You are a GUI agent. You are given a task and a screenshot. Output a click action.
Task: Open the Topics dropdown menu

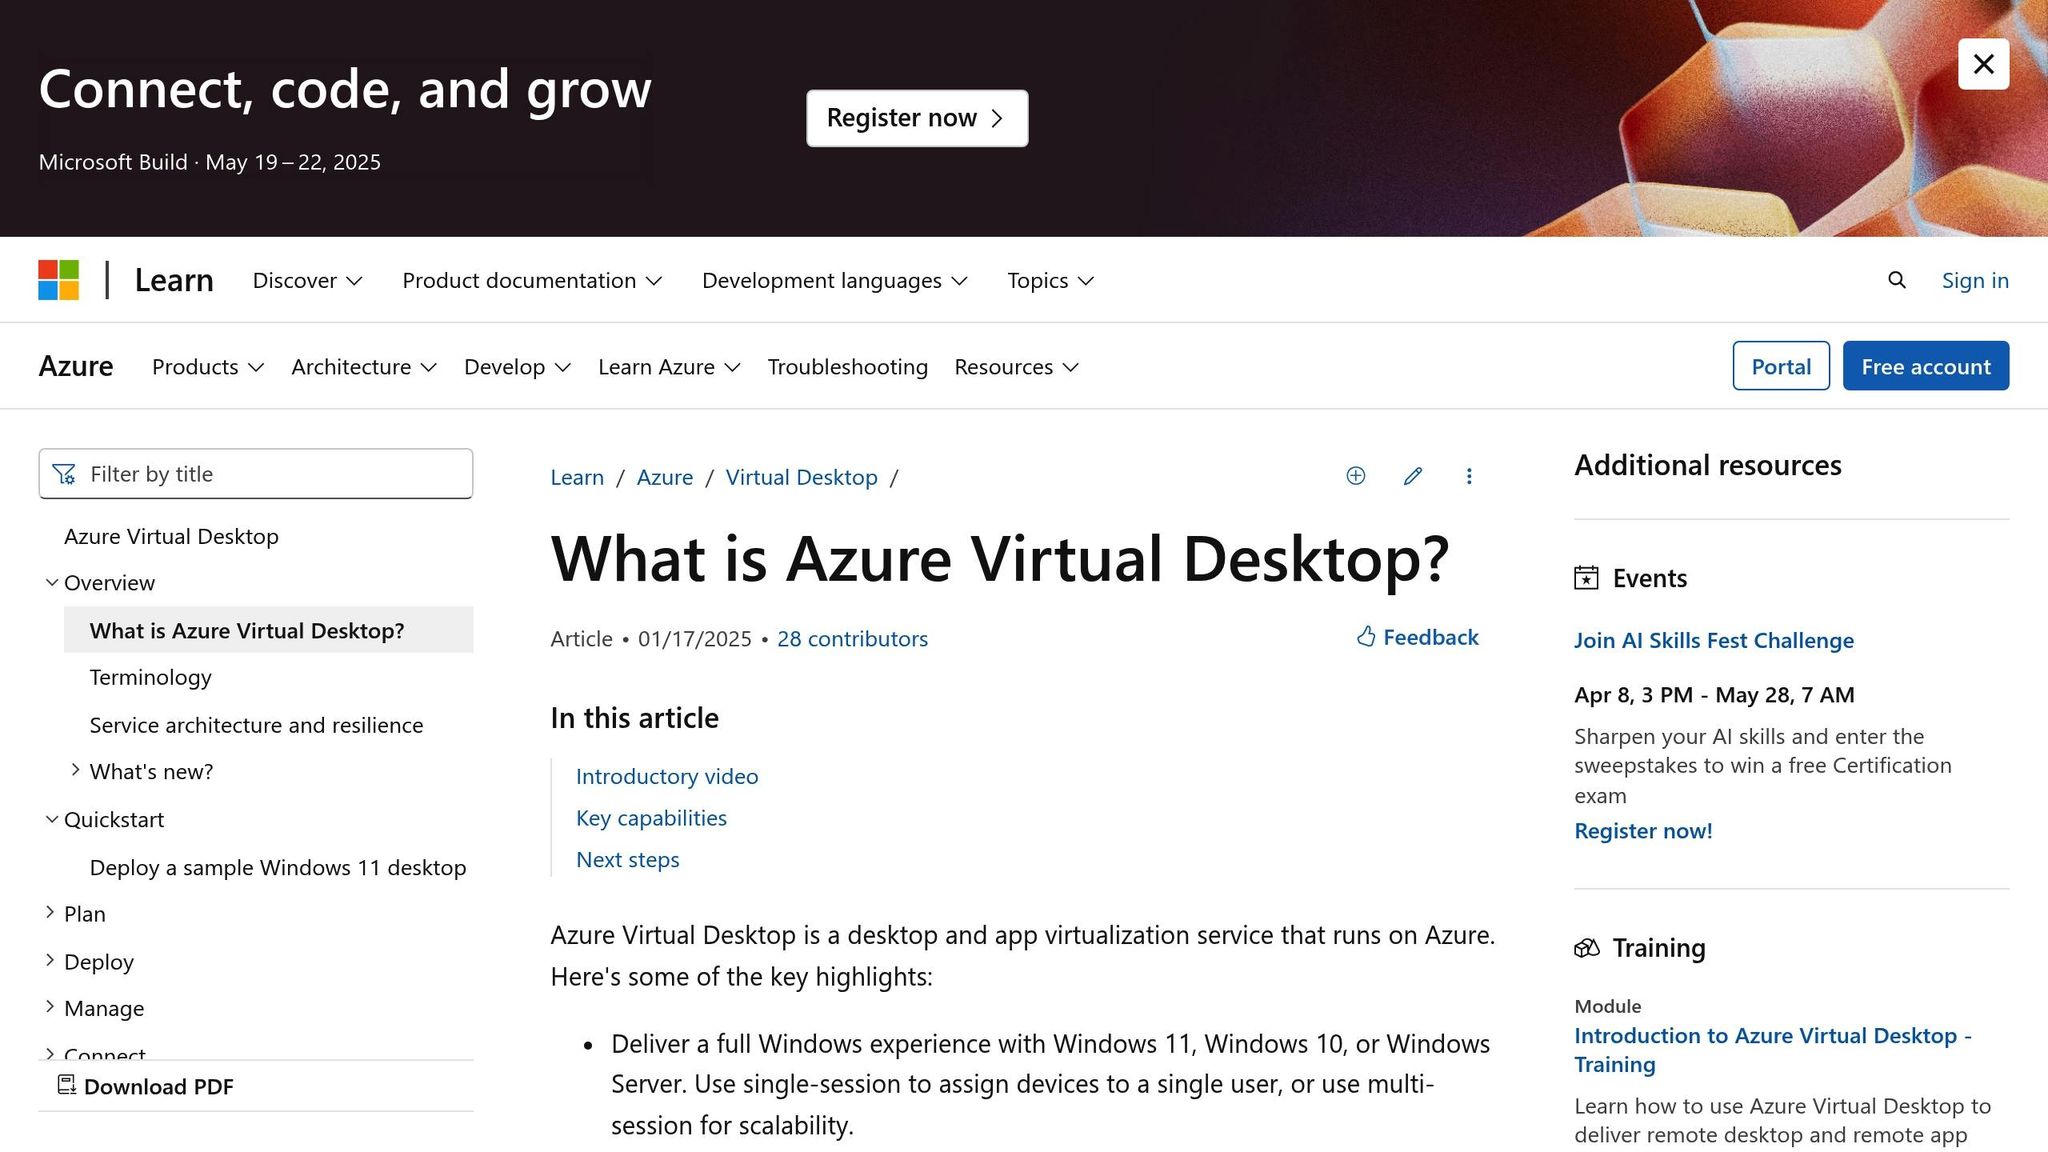[1050, 280]
